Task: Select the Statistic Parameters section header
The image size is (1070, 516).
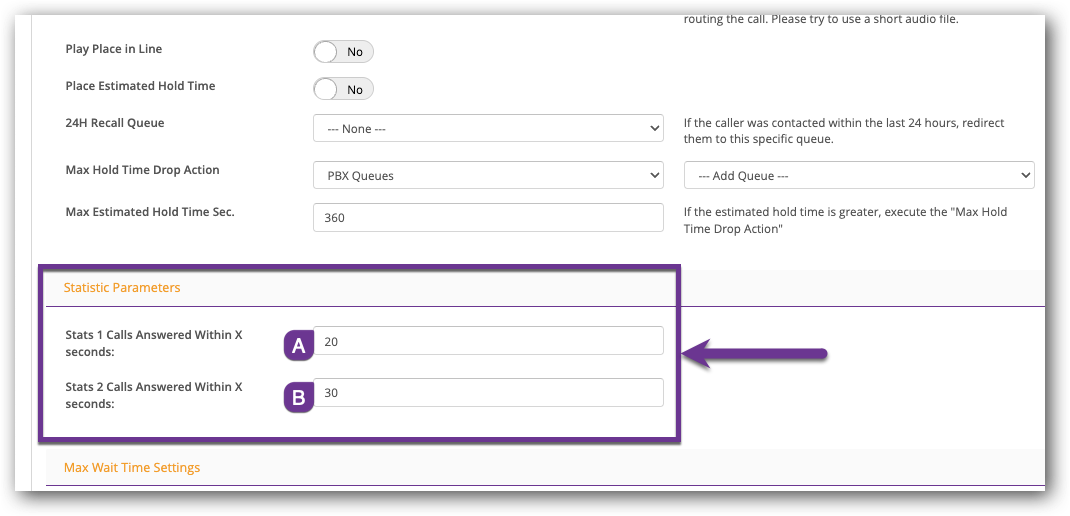Action: tap(122, 288)
